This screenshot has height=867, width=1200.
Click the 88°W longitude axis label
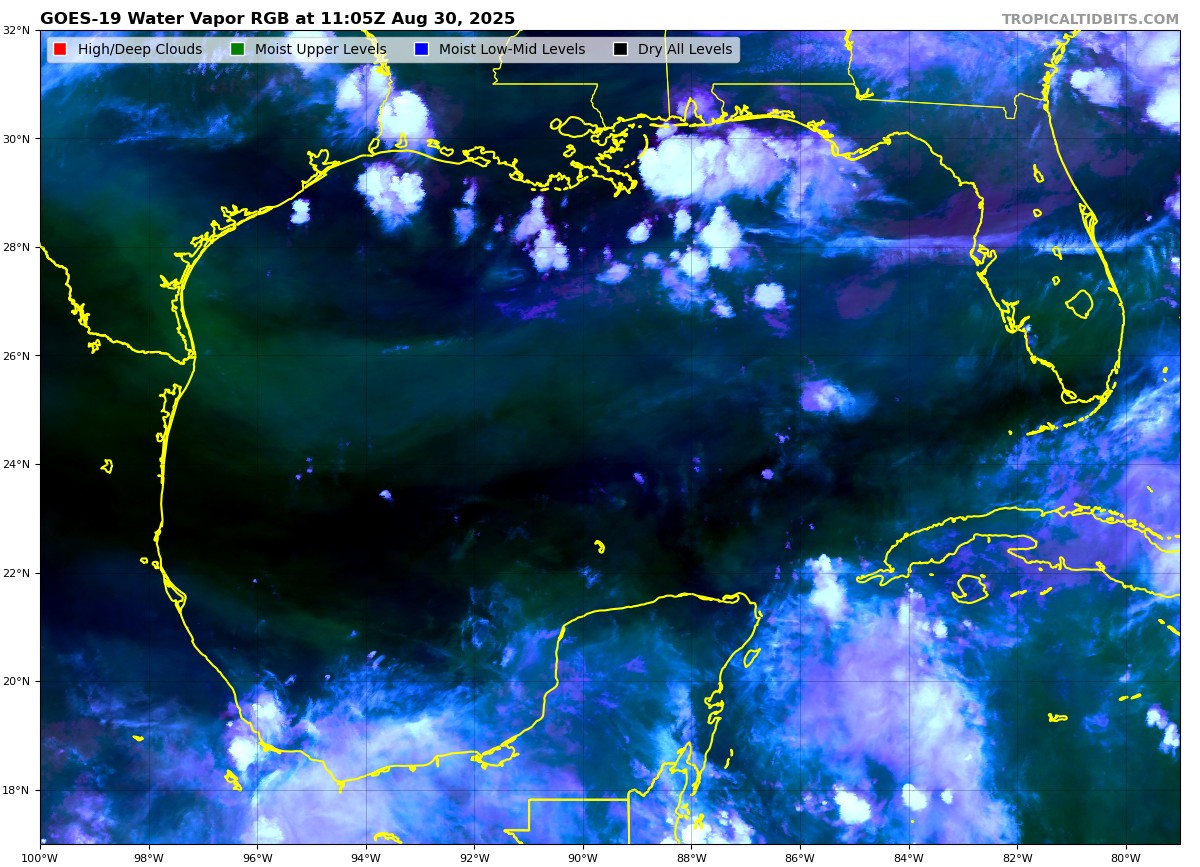[691, 857]
